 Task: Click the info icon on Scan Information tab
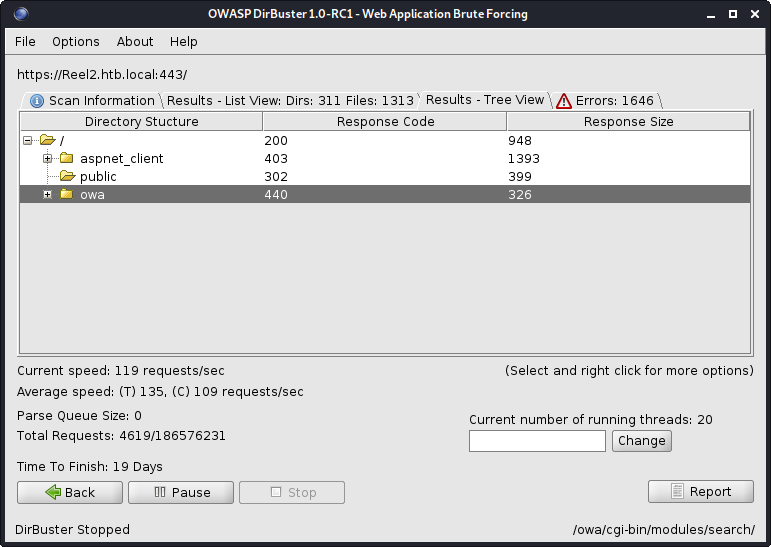(37, 100)
